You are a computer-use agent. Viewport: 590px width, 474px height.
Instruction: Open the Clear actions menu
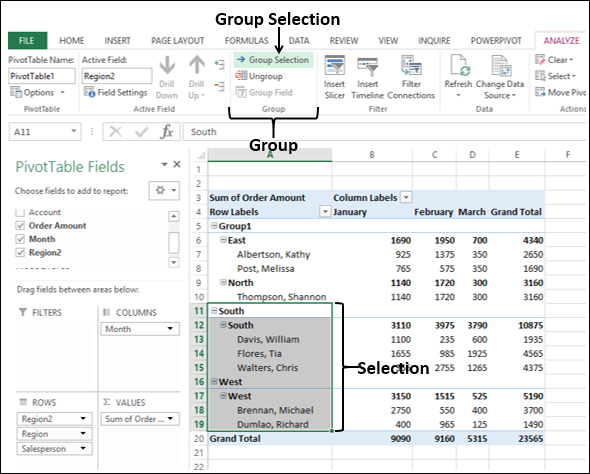coord(555,60)
